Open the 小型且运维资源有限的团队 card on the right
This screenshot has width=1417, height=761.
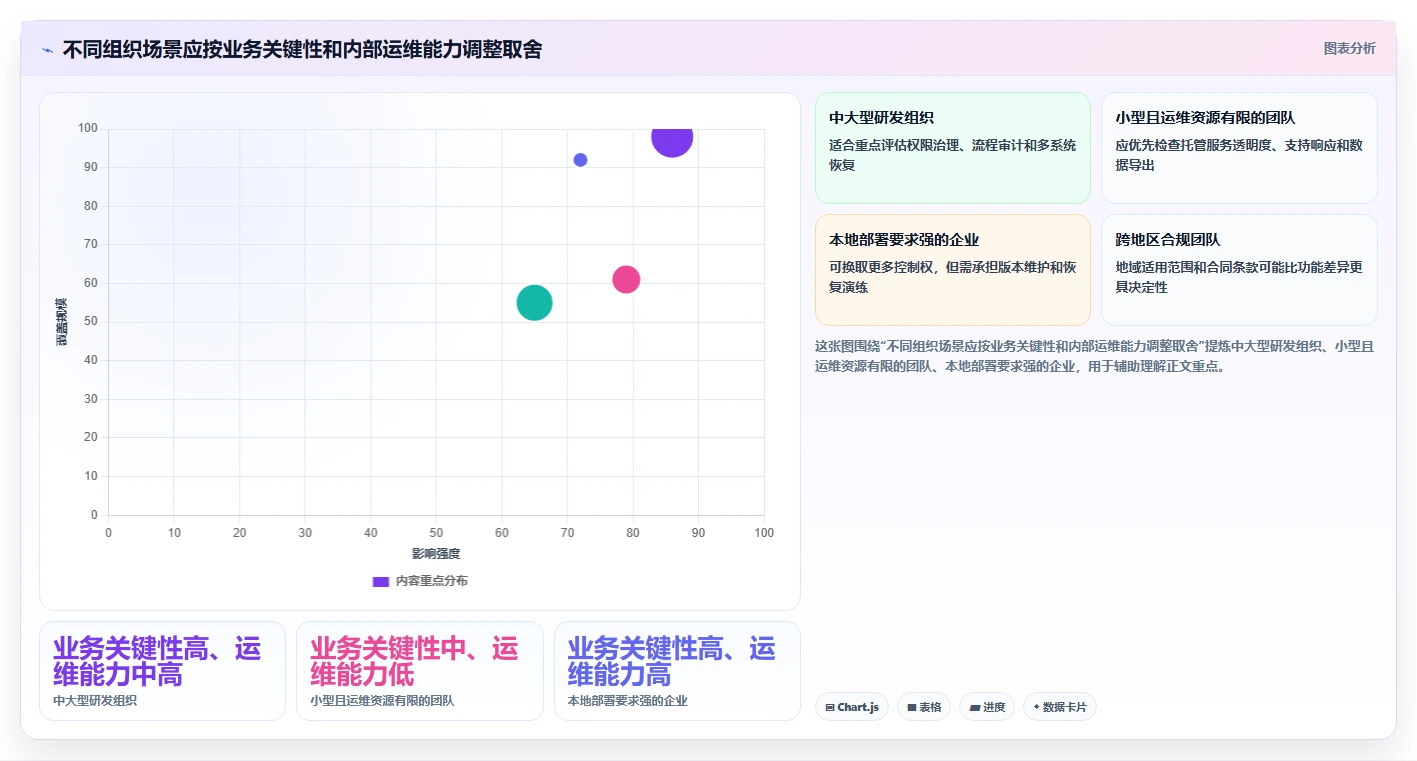[1239, 148]
